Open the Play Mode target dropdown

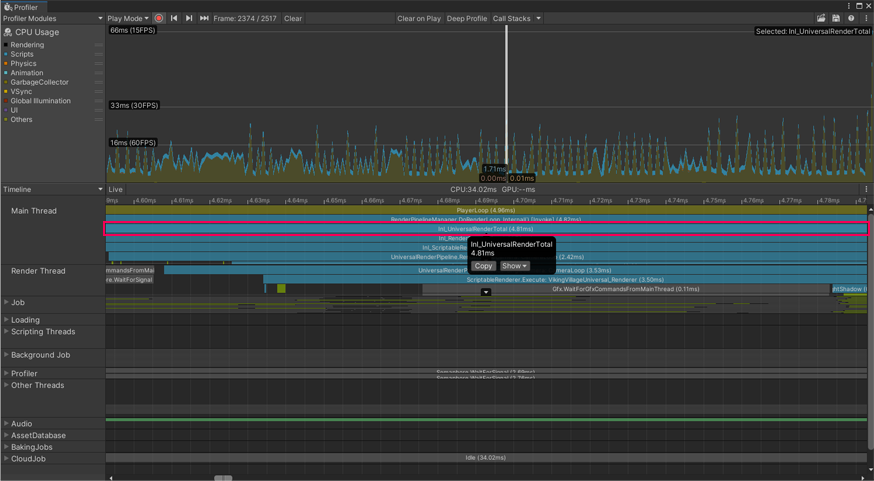(128, 18)
